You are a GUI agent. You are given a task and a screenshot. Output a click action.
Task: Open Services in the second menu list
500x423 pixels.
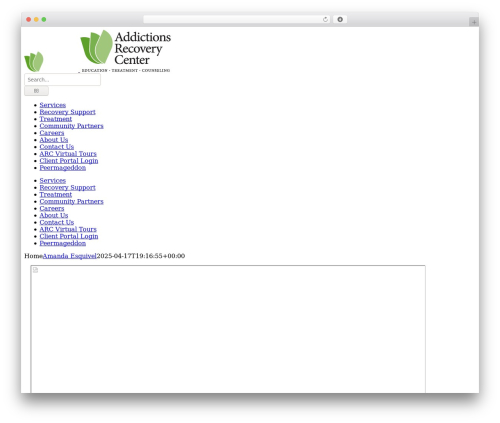point(53,181)
